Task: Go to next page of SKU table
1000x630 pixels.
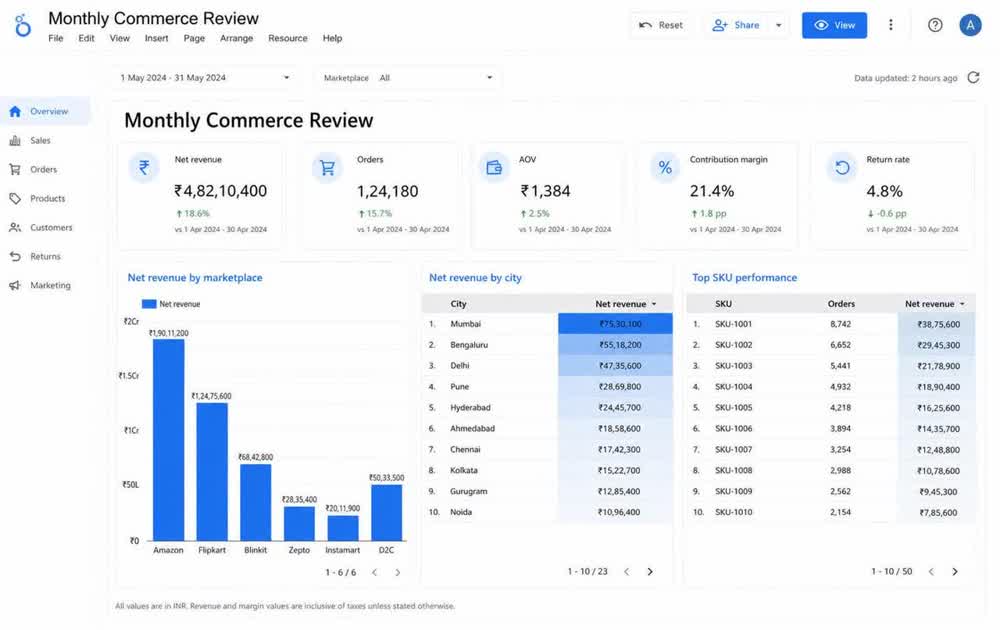Action: click(x=955, y=571)
